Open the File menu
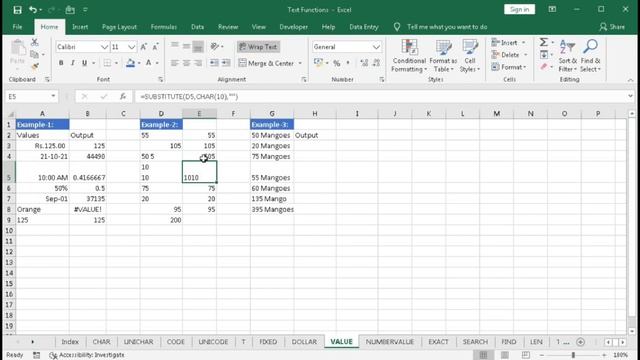The image size is (640, 360). coord(18,27)
